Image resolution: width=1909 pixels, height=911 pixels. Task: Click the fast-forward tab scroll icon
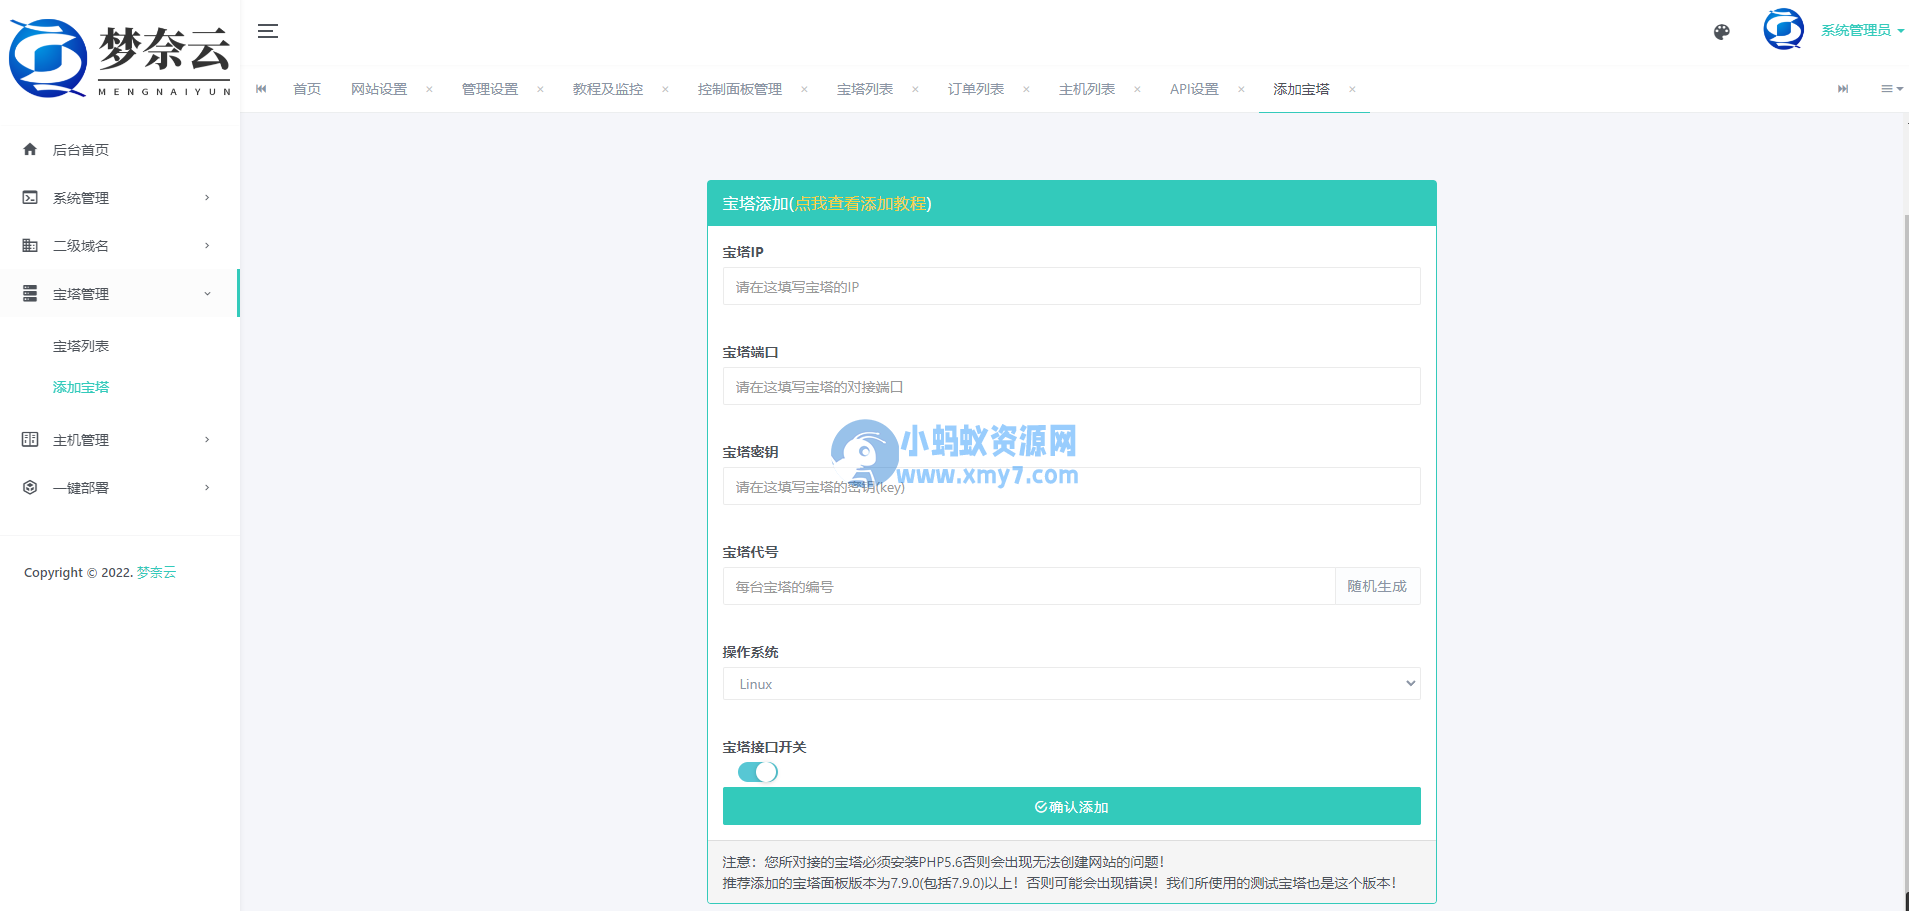click(1843, 89)
